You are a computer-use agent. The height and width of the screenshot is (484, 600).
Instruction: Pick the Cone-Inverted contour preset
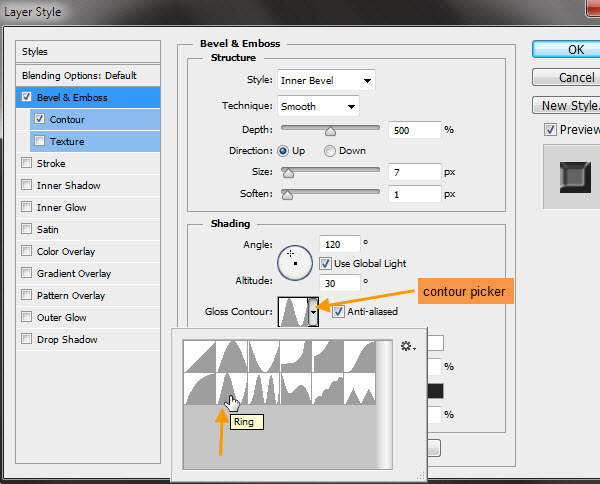click(264, 357)
